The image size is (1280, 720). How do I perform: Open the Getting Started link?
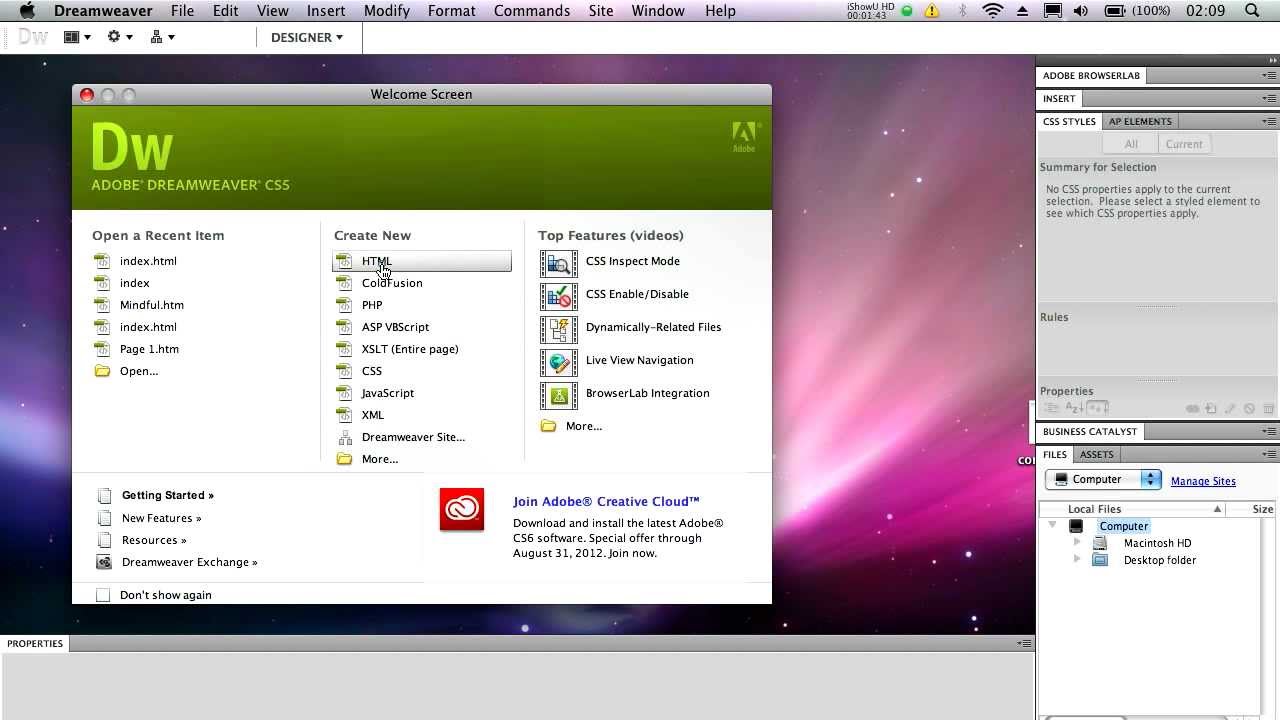point(168,495)
